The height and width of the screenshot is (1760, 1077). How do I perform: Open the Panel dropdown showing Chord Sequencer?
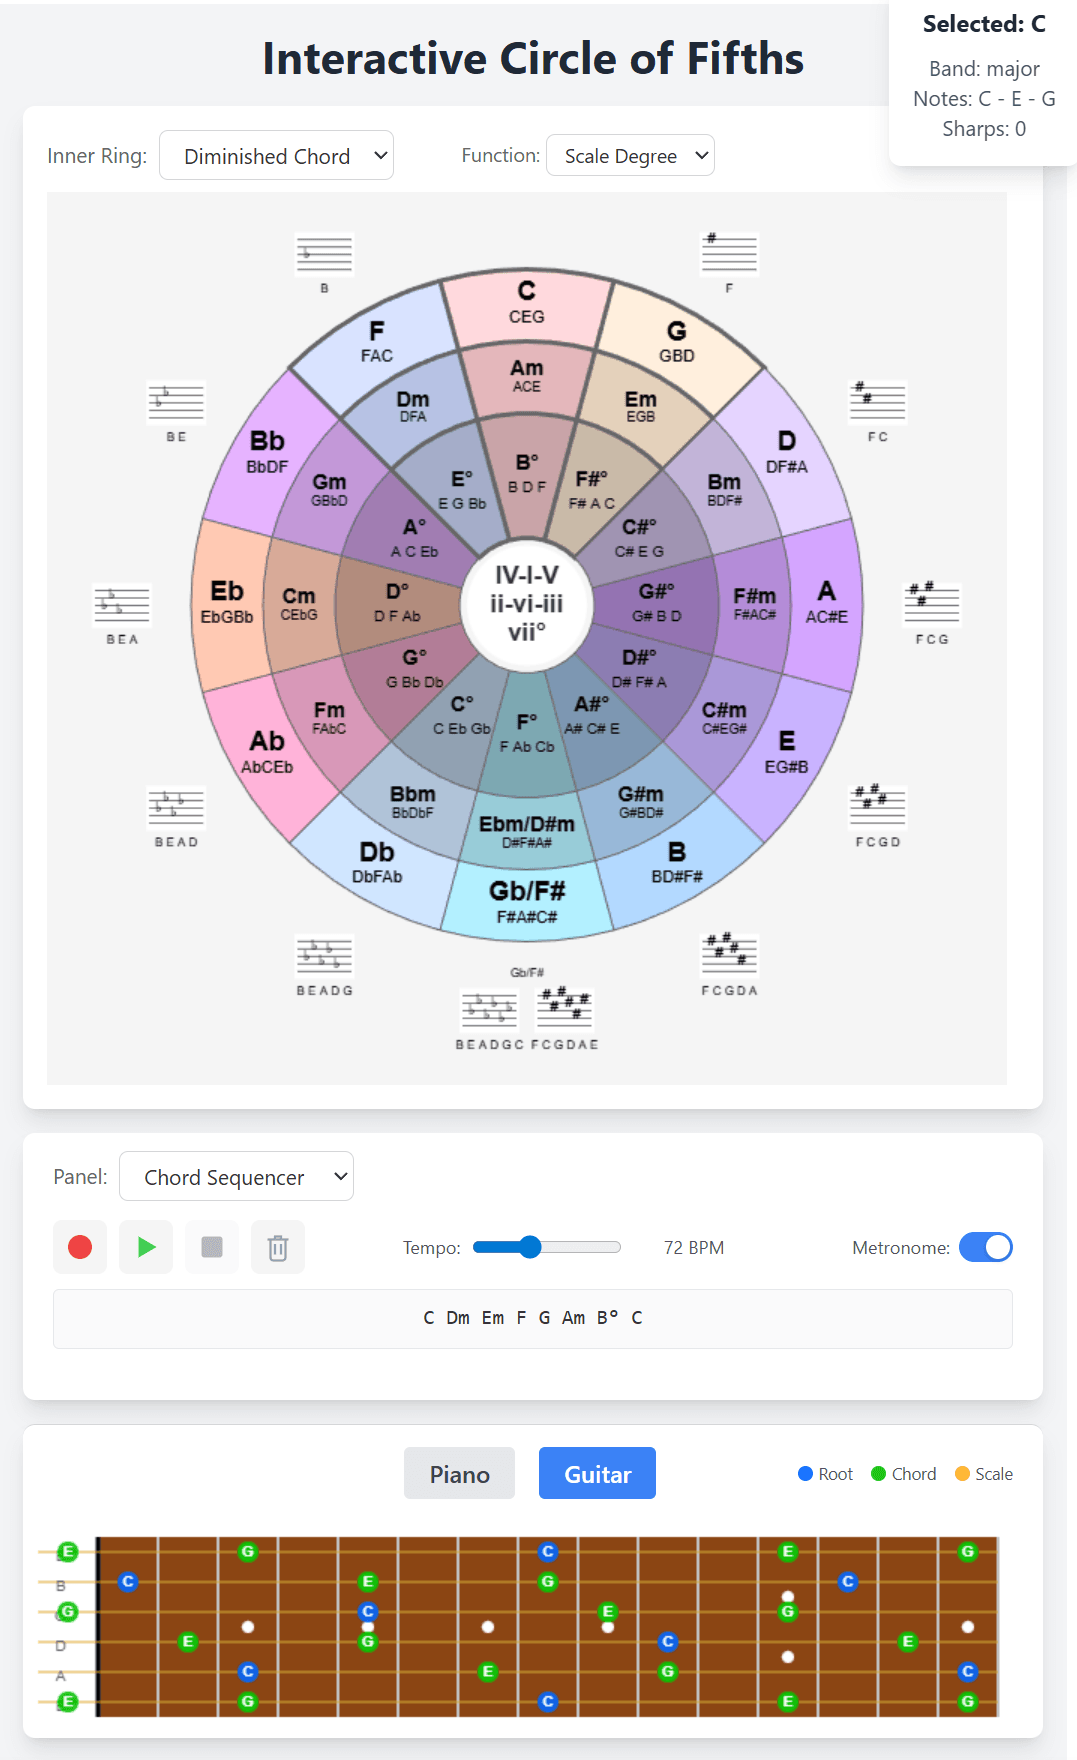(x=236, y=1177)
